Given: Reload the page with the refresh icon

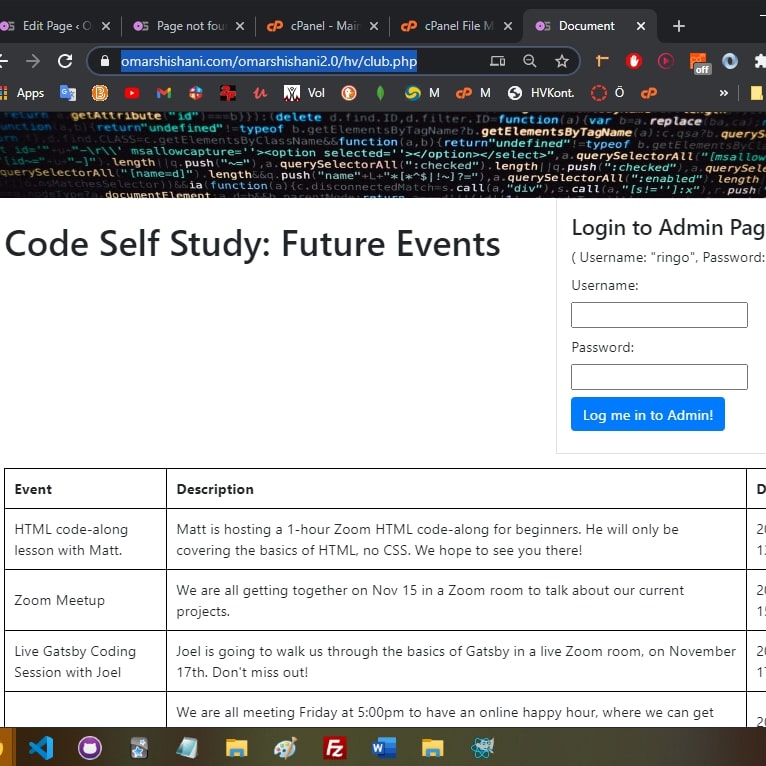Looking at the screenshot, I should click(65, 61).
